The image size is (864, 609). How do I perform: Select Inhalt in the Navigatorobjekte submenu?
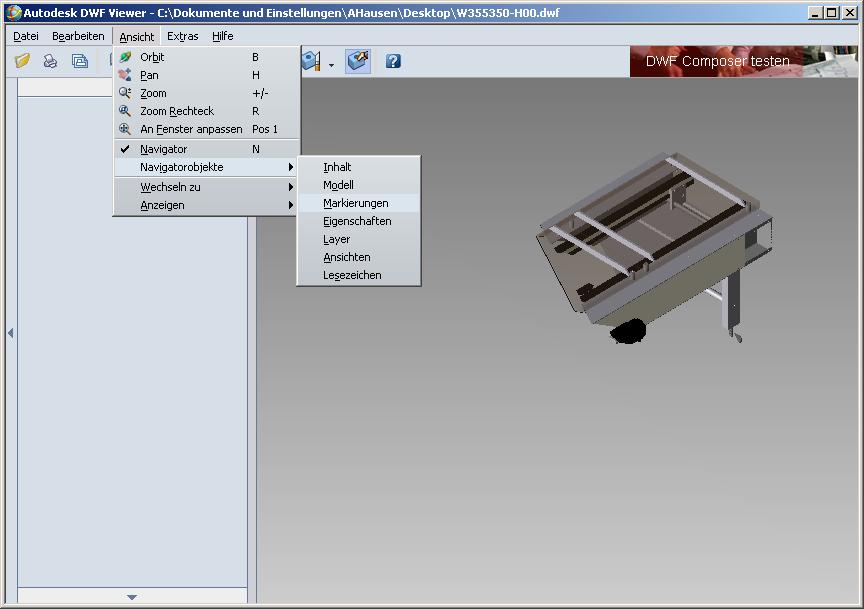tap(359, 167)
